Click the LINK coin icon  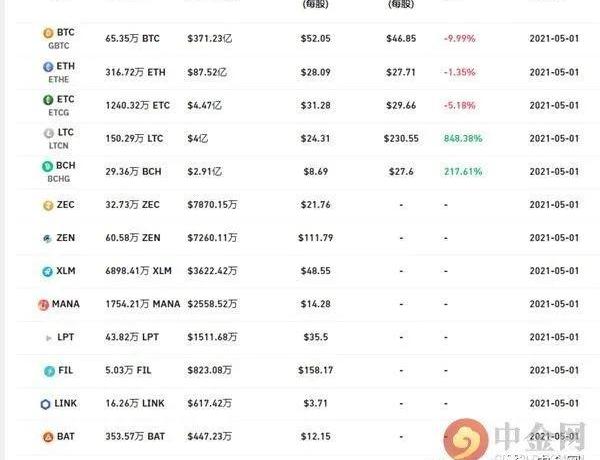[47, 404]
